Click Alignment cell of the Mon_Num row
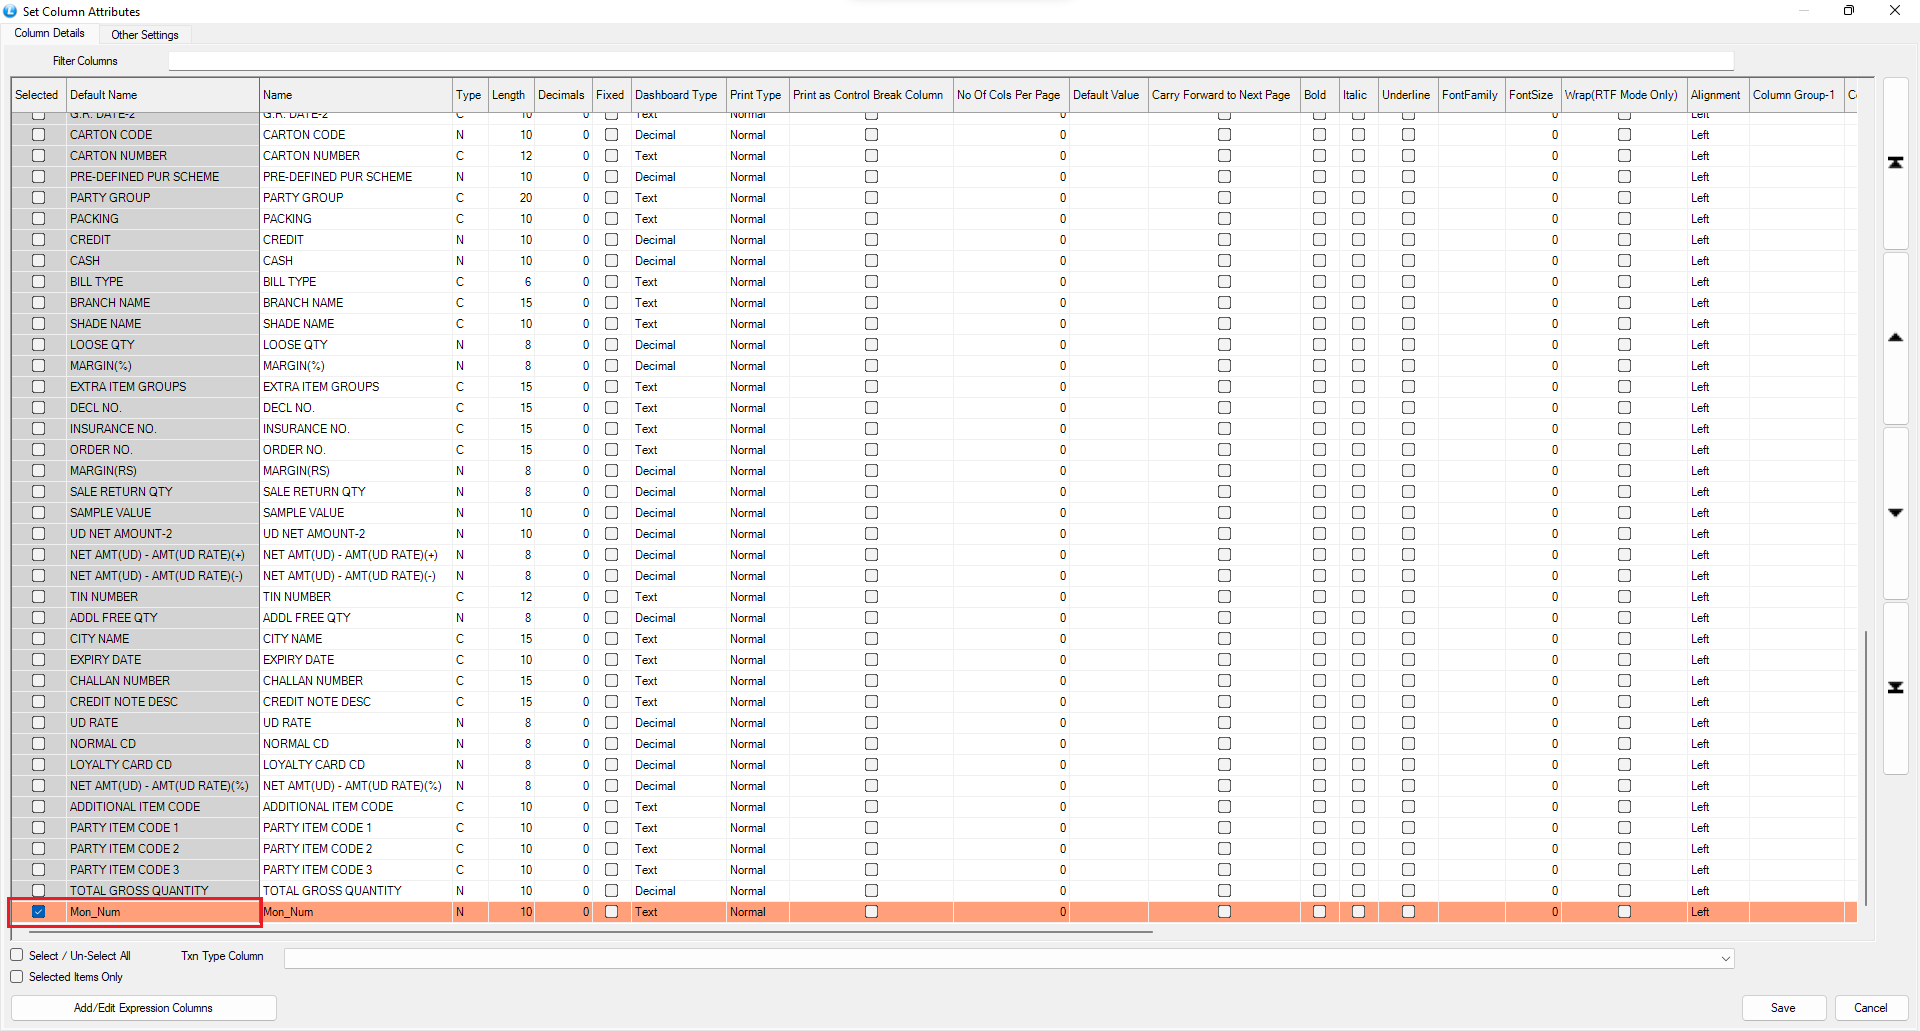The image size is (1920, 1031). coord(1716,912)
